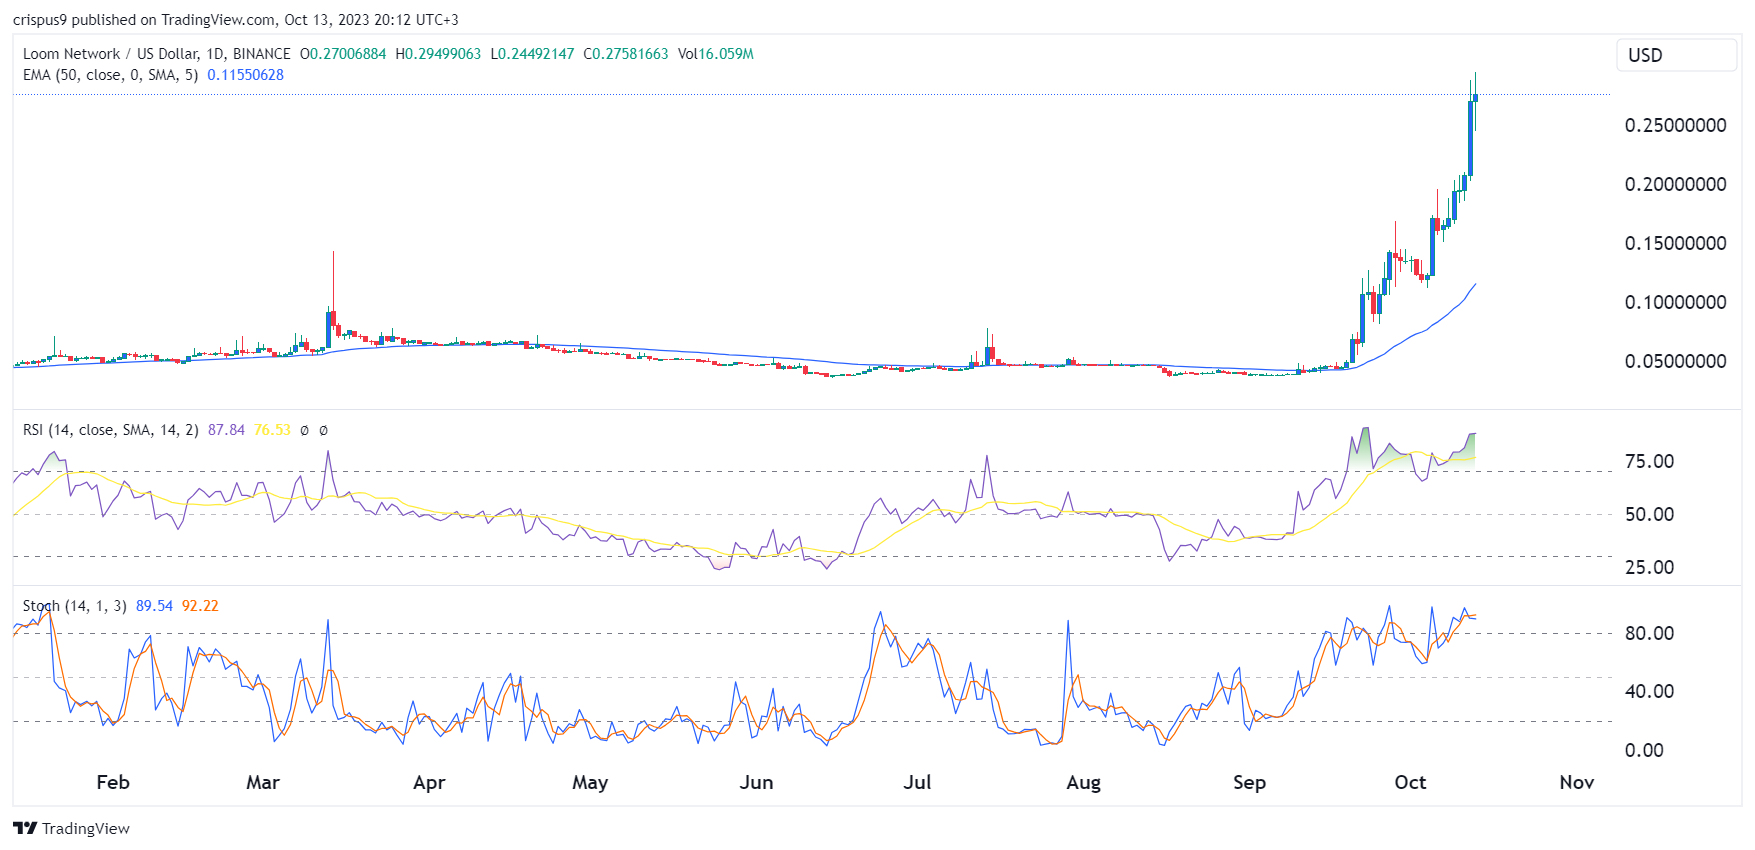Select the EMA (50, close, 0, SMA, 5) indicator label
This screenshot has width=1755, height=850.
pos(110,75)
